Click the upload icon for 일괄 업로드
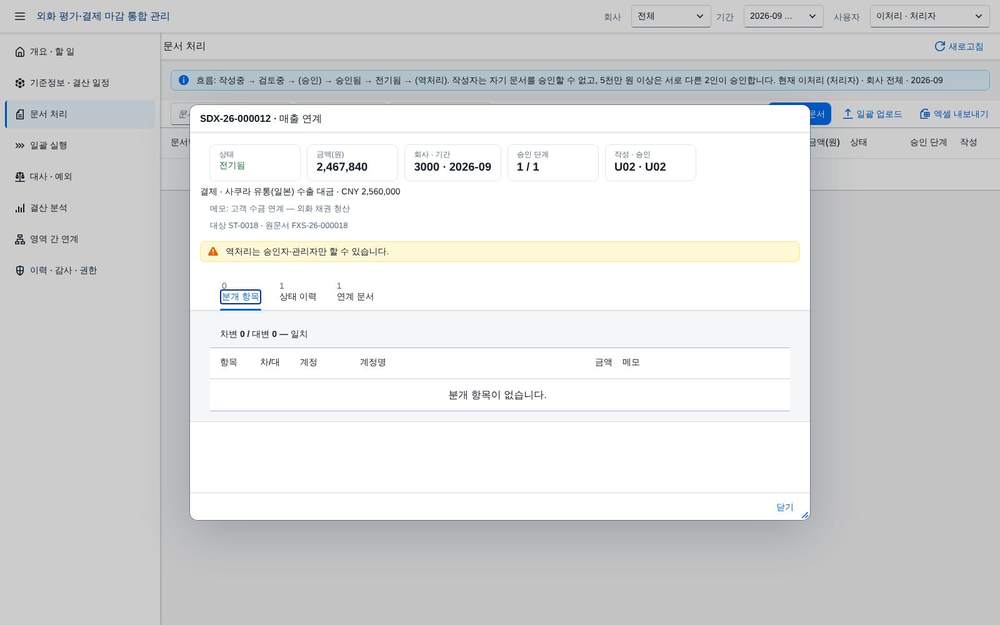 pyautogui.click(x=848, y=114)
